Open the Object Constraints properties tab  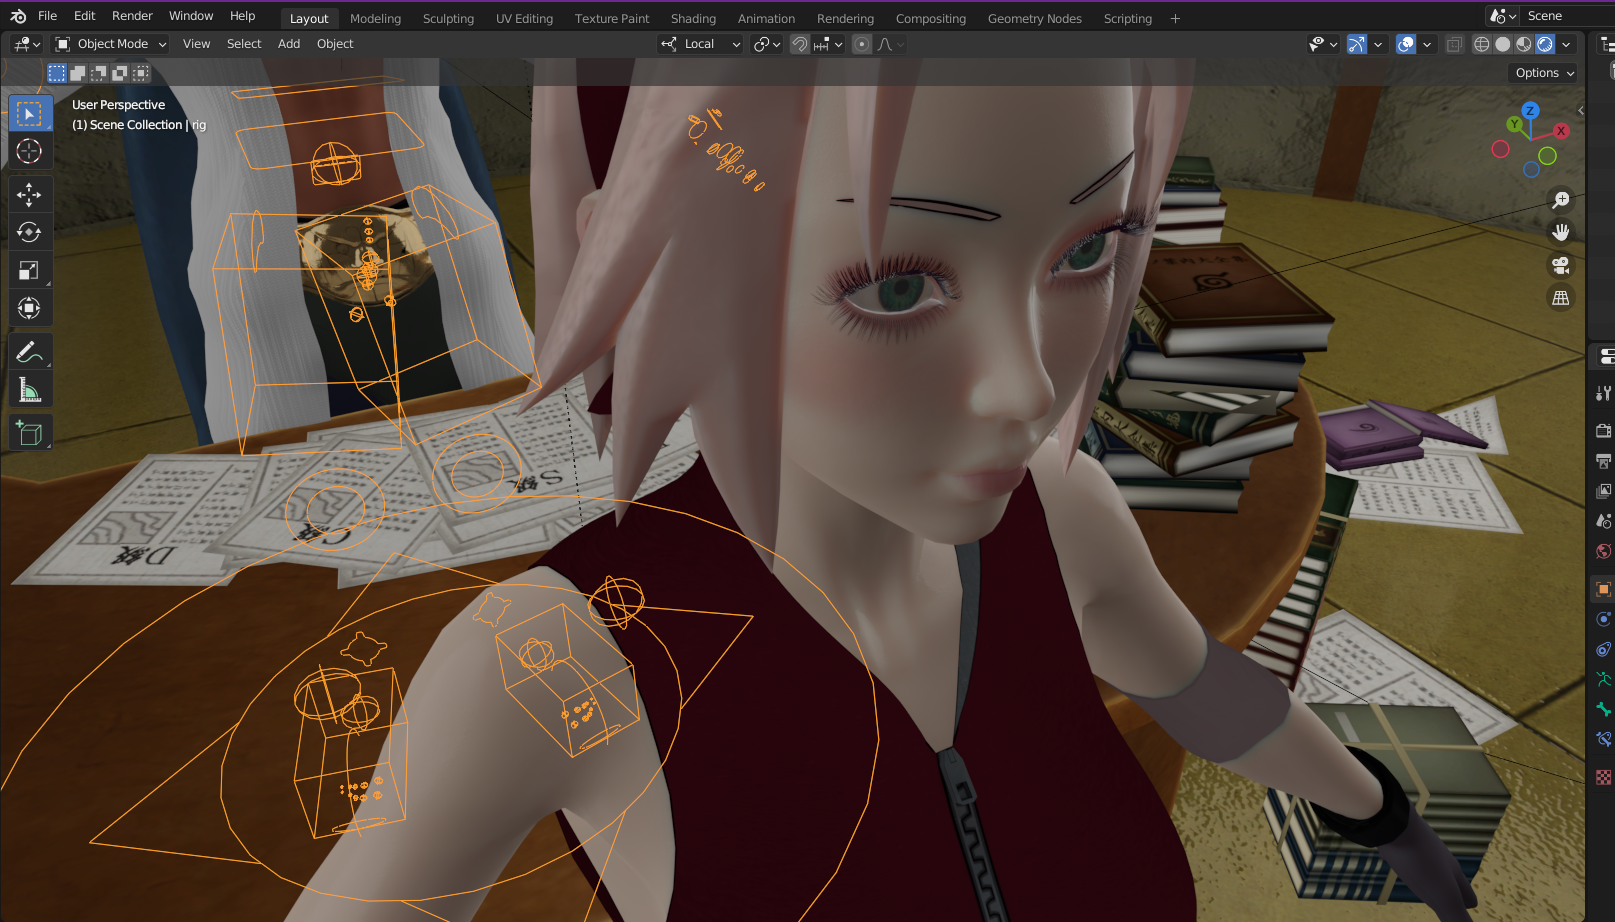(1603, 649)
